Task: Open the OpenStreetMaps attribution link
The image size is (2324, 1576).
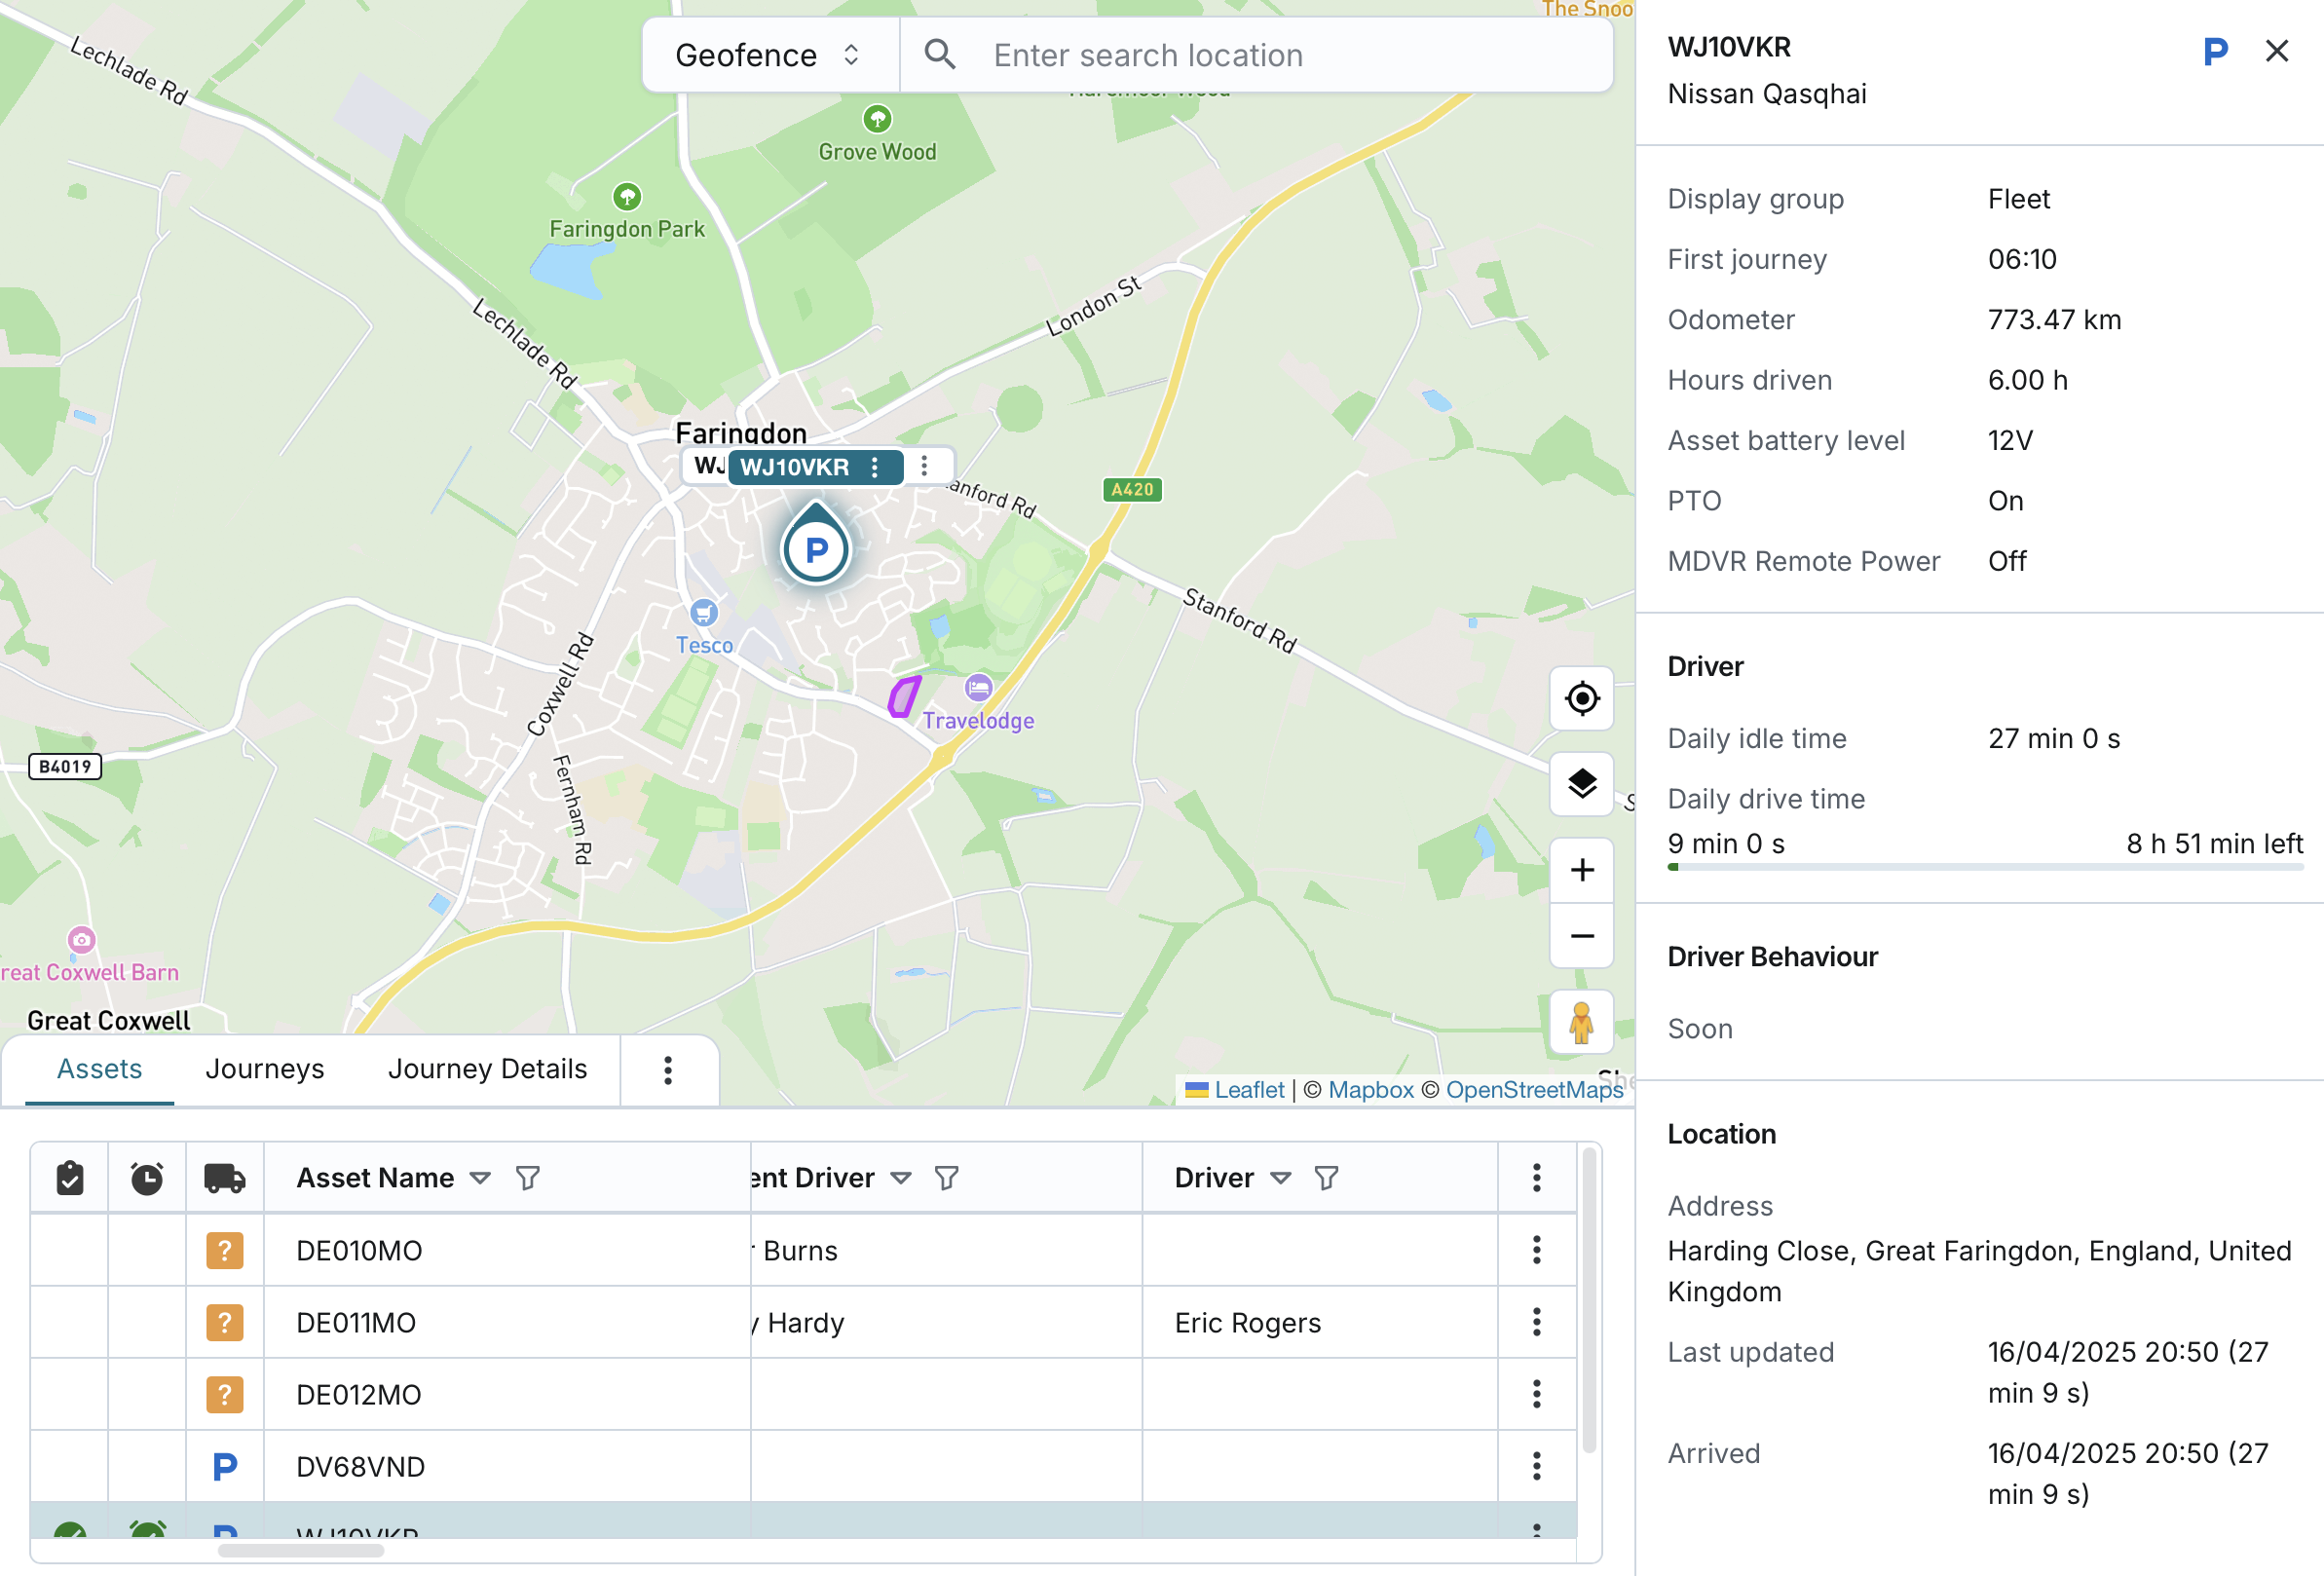Action: [1534, 1090]
